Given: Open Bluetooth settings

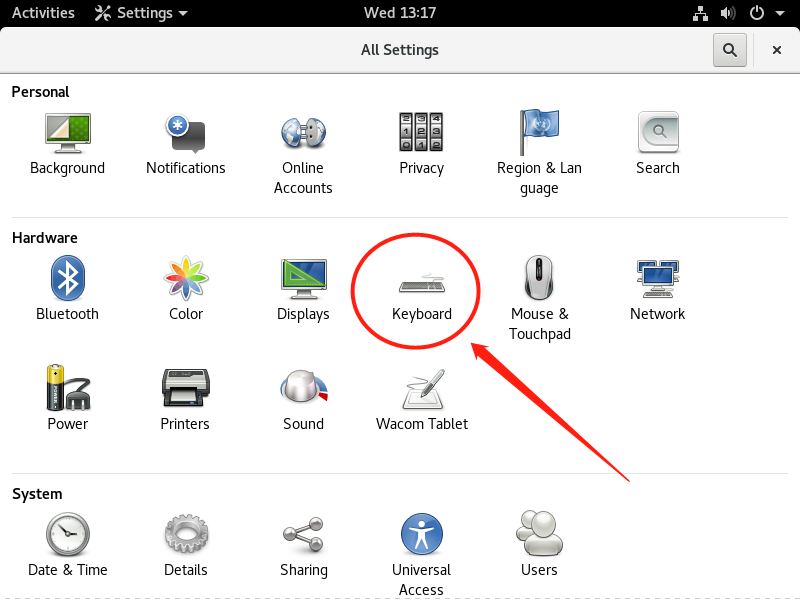Looking at the screenshot, I should click(67, 289).
